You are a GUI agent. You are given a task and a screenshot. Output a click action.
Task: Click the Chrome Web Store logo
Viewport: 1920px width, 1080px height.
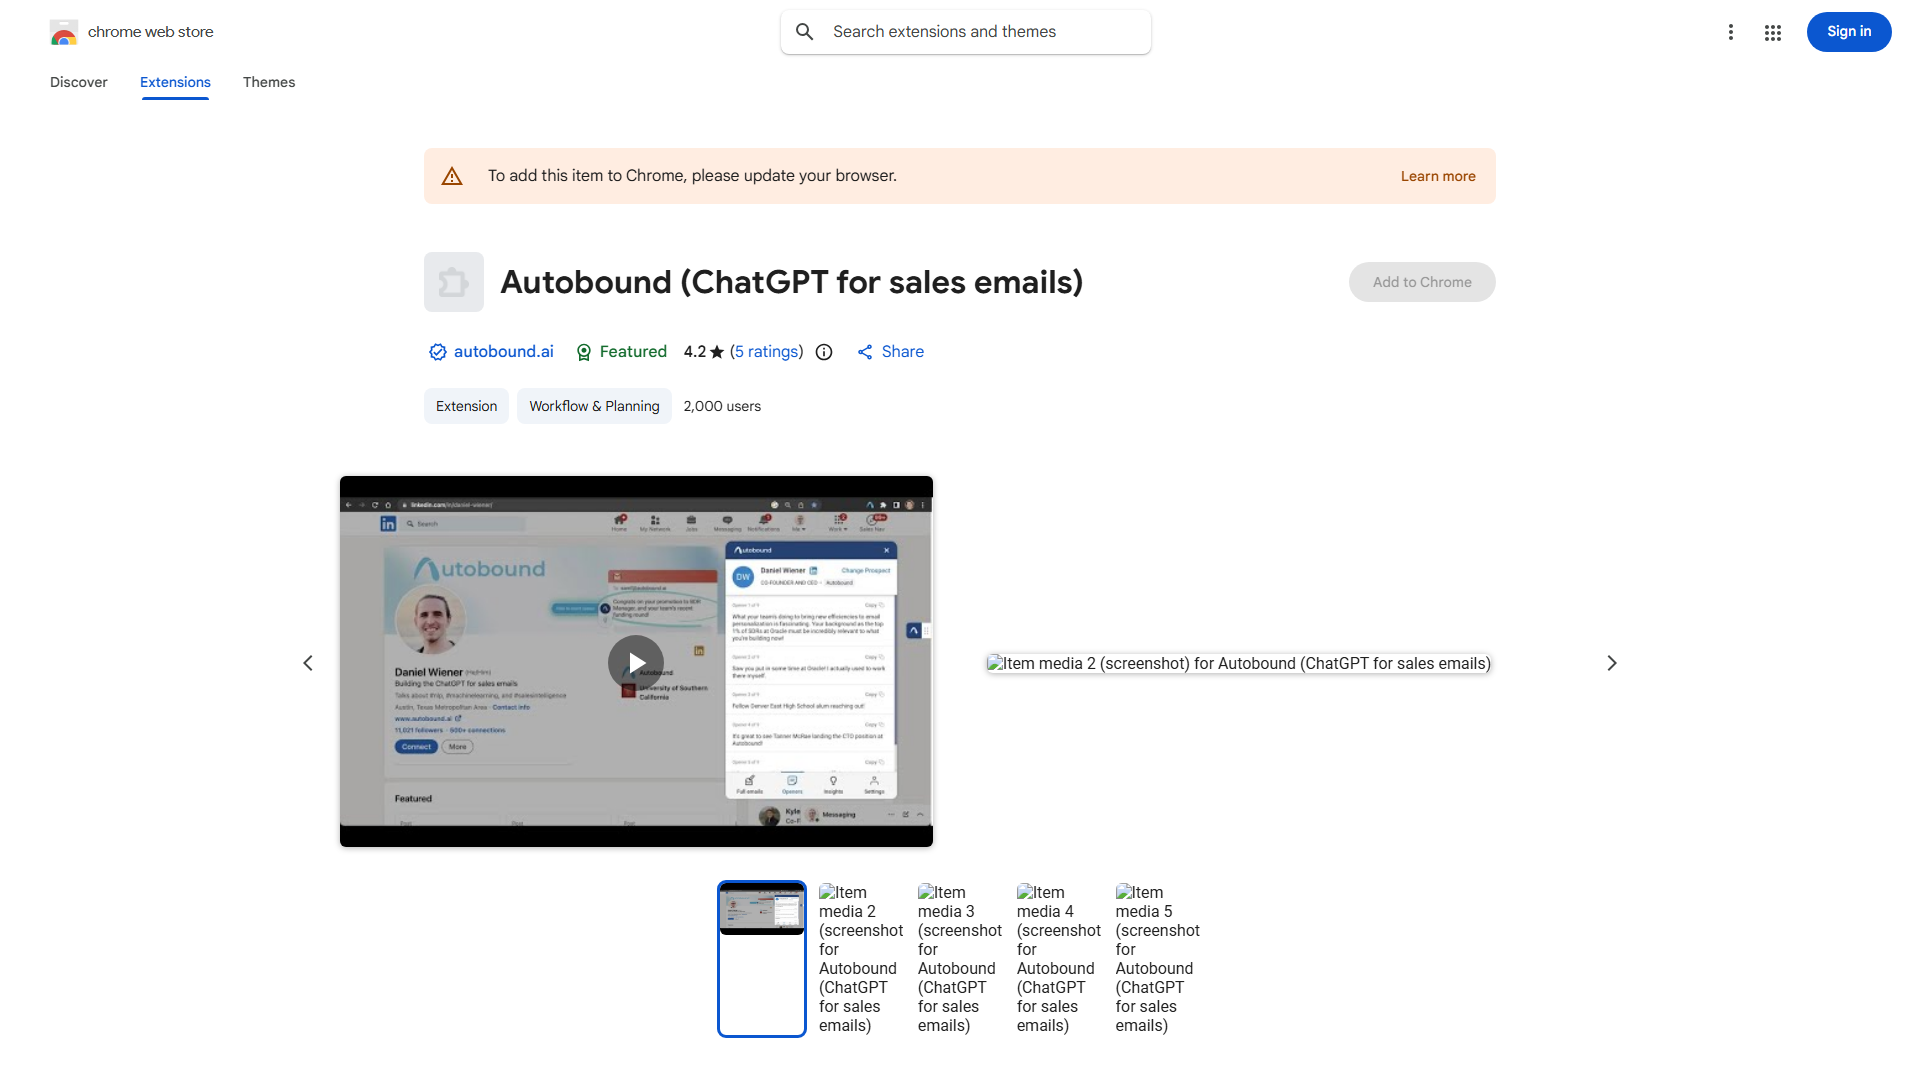64,32
